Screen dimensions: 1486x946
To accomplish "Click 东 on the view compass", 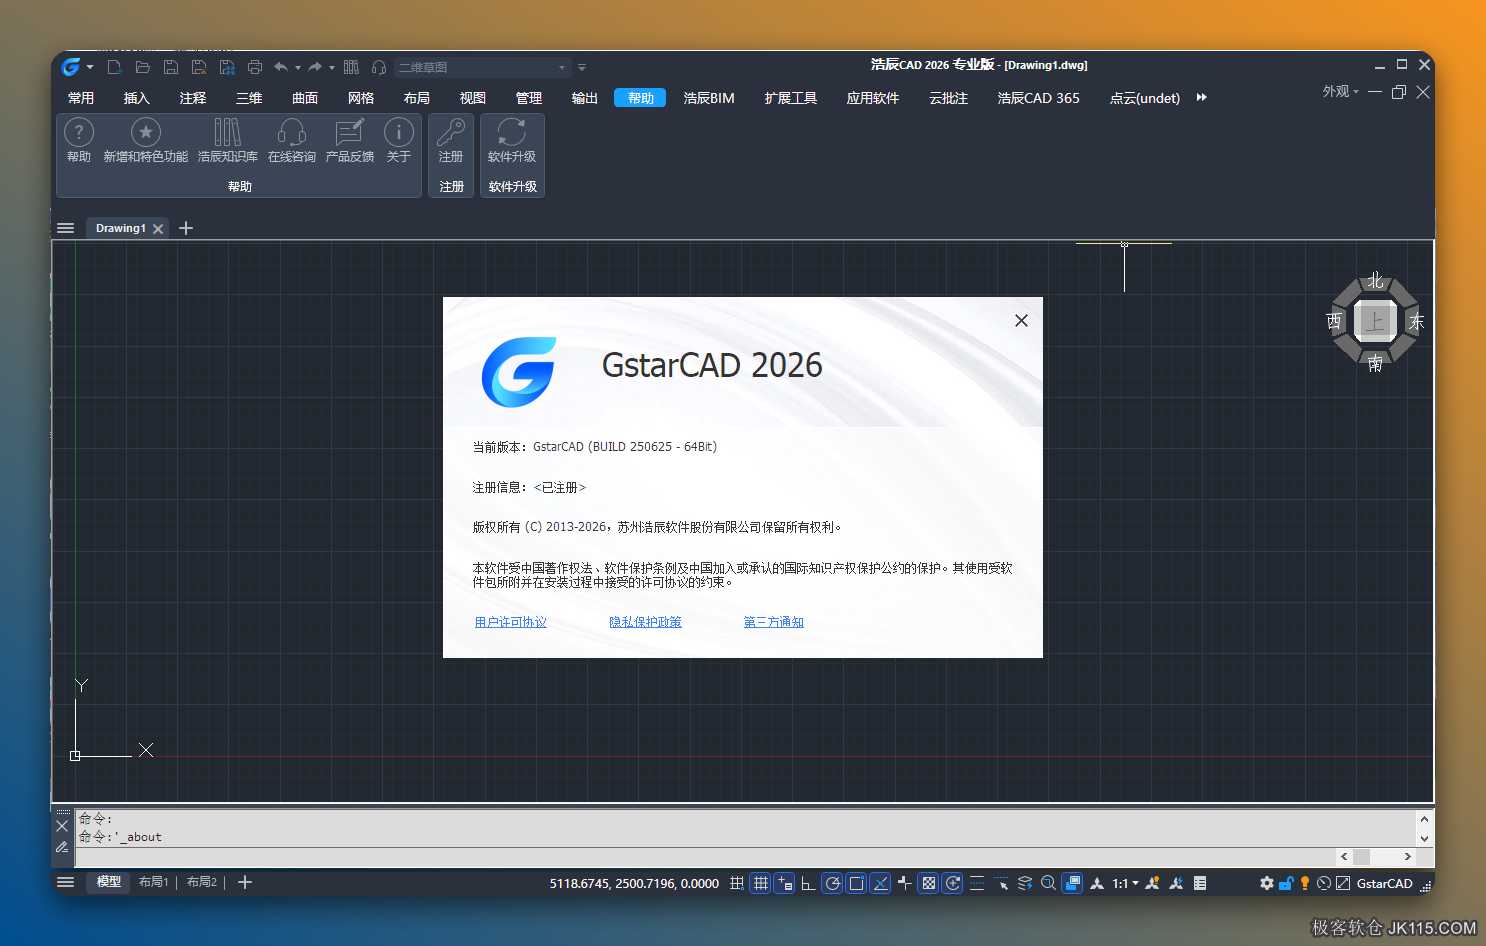I will point(1416,322).
